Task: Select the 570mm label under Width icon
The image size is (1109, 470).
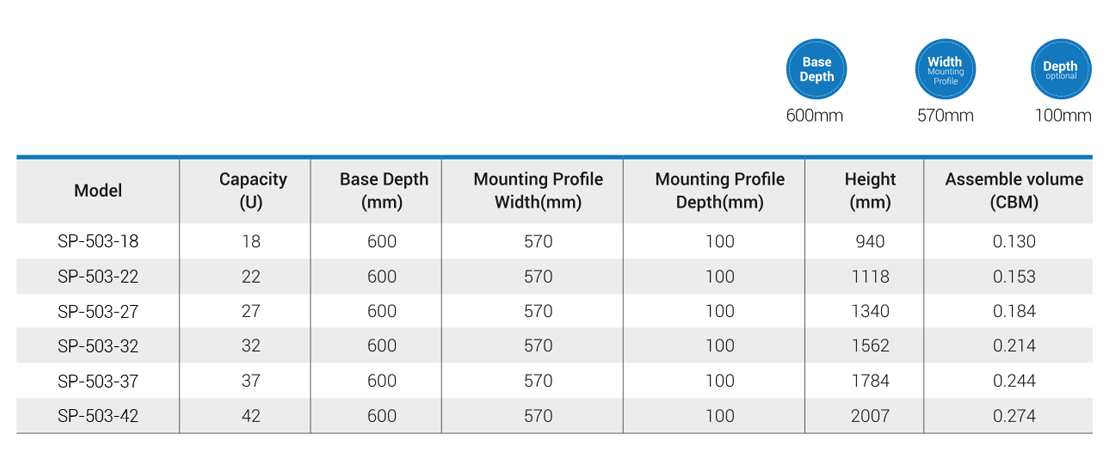Action: 946,116
